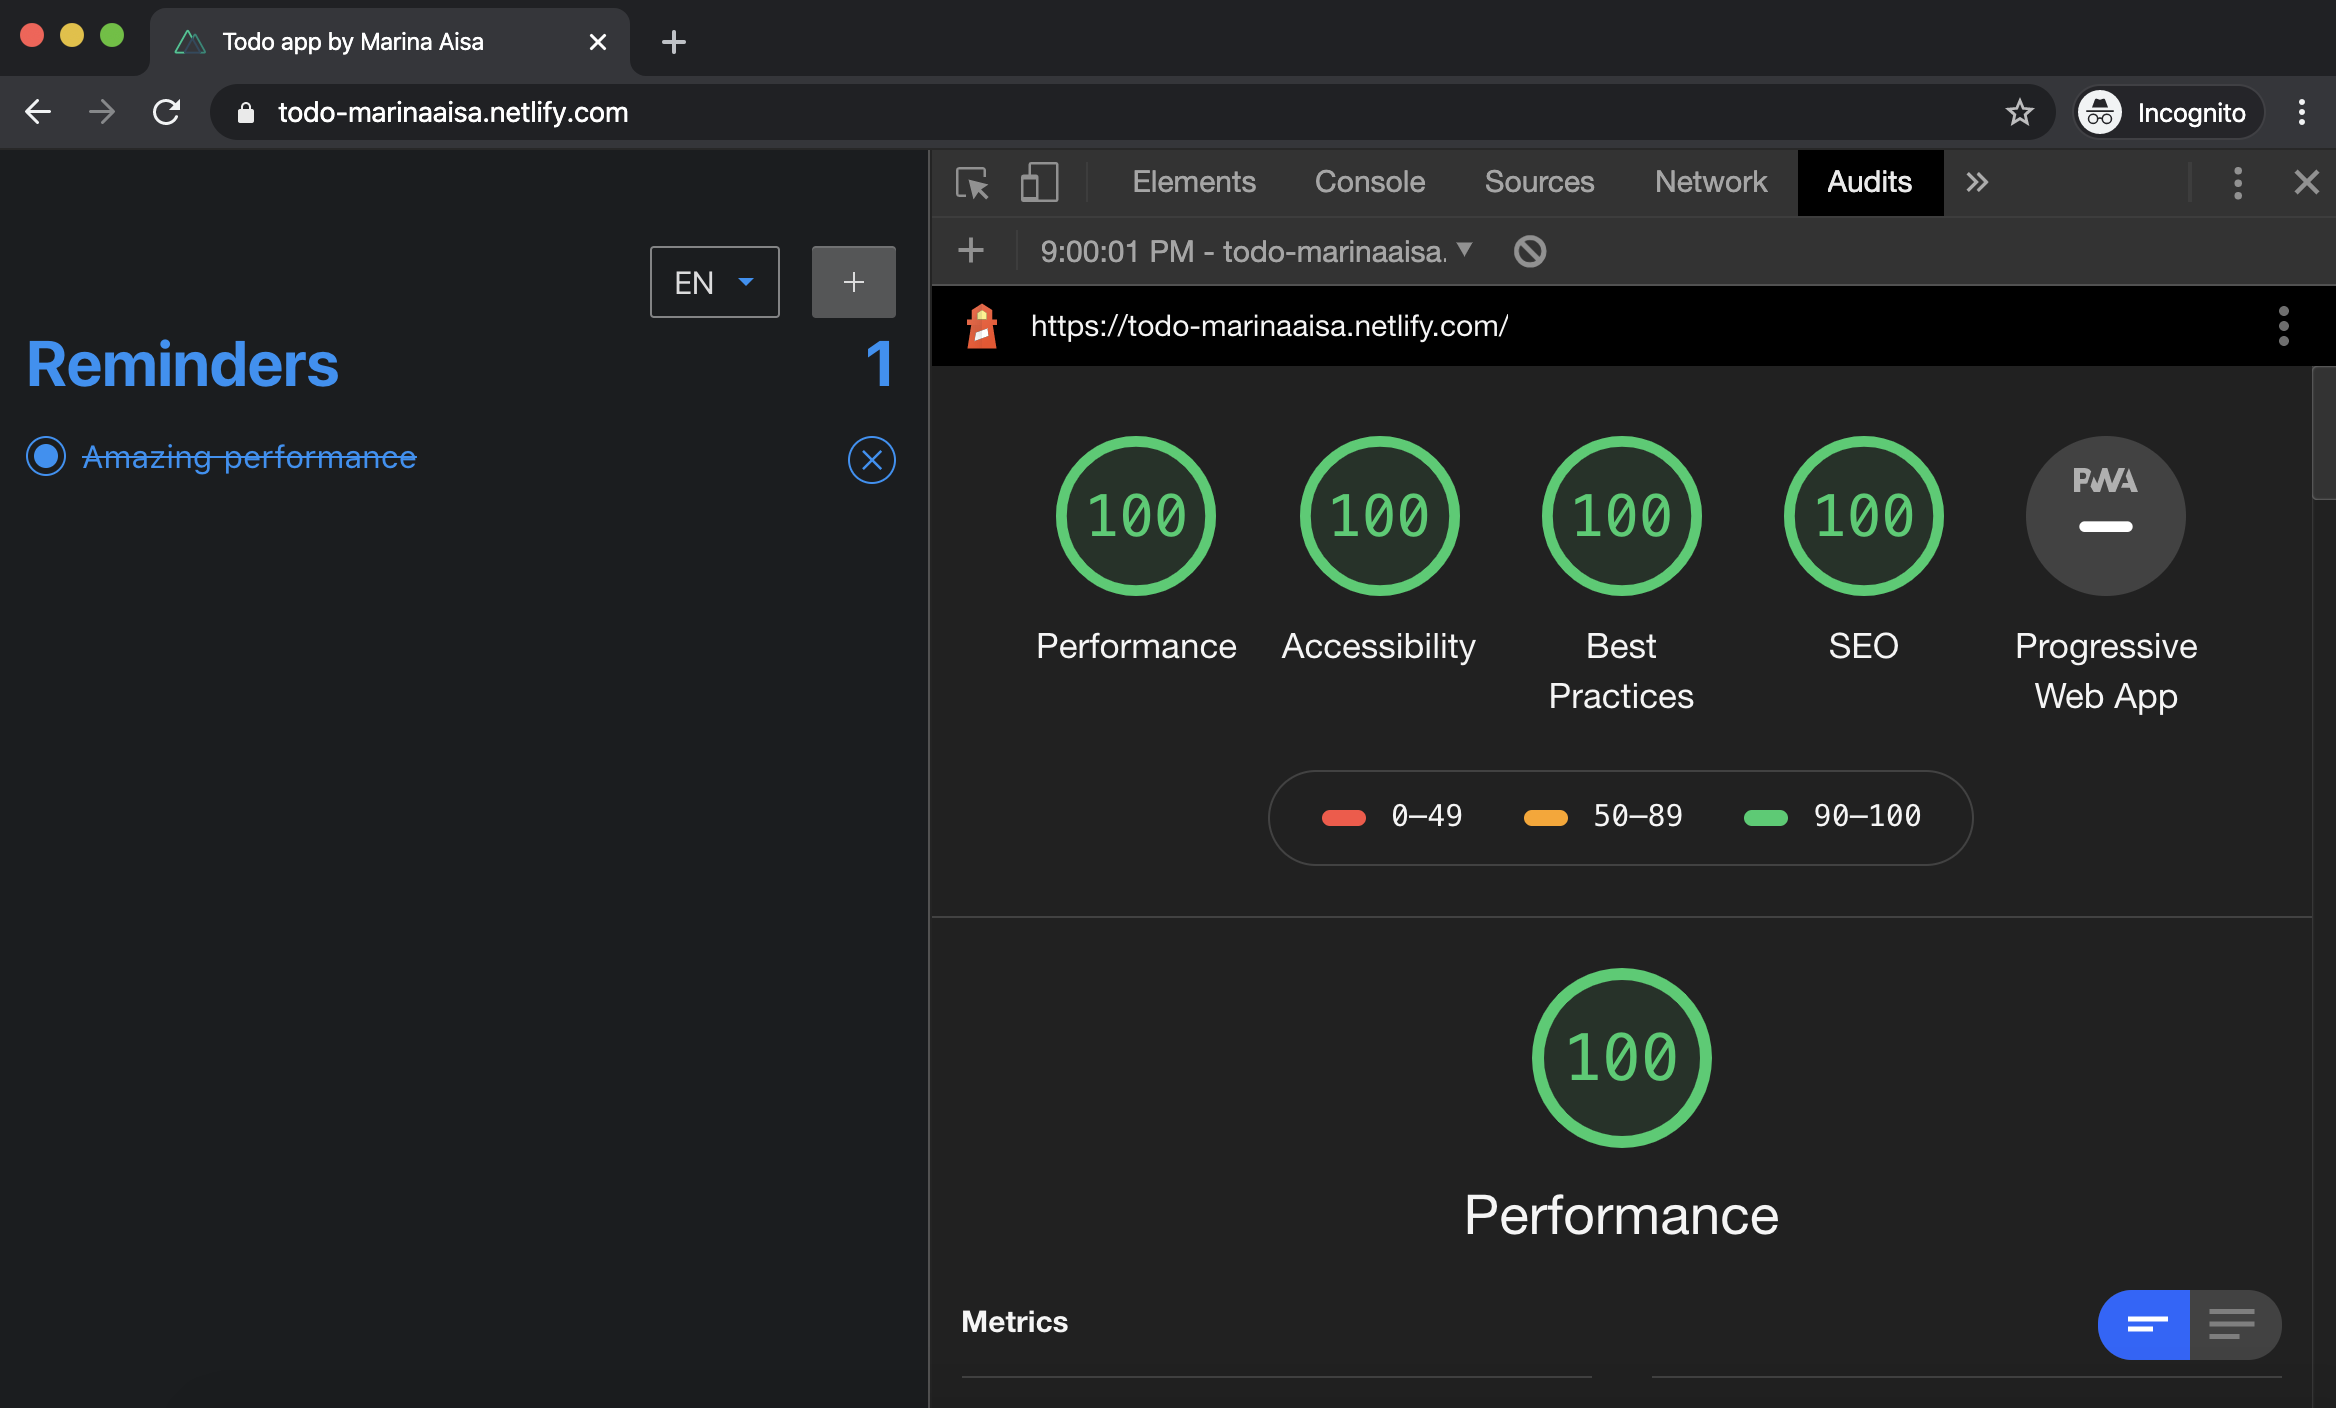This screenshot has width=2336, height=1408.
Task: Uncheck the Amazing performance radio button
Action: pyautogui.click(x=46, y=457)
